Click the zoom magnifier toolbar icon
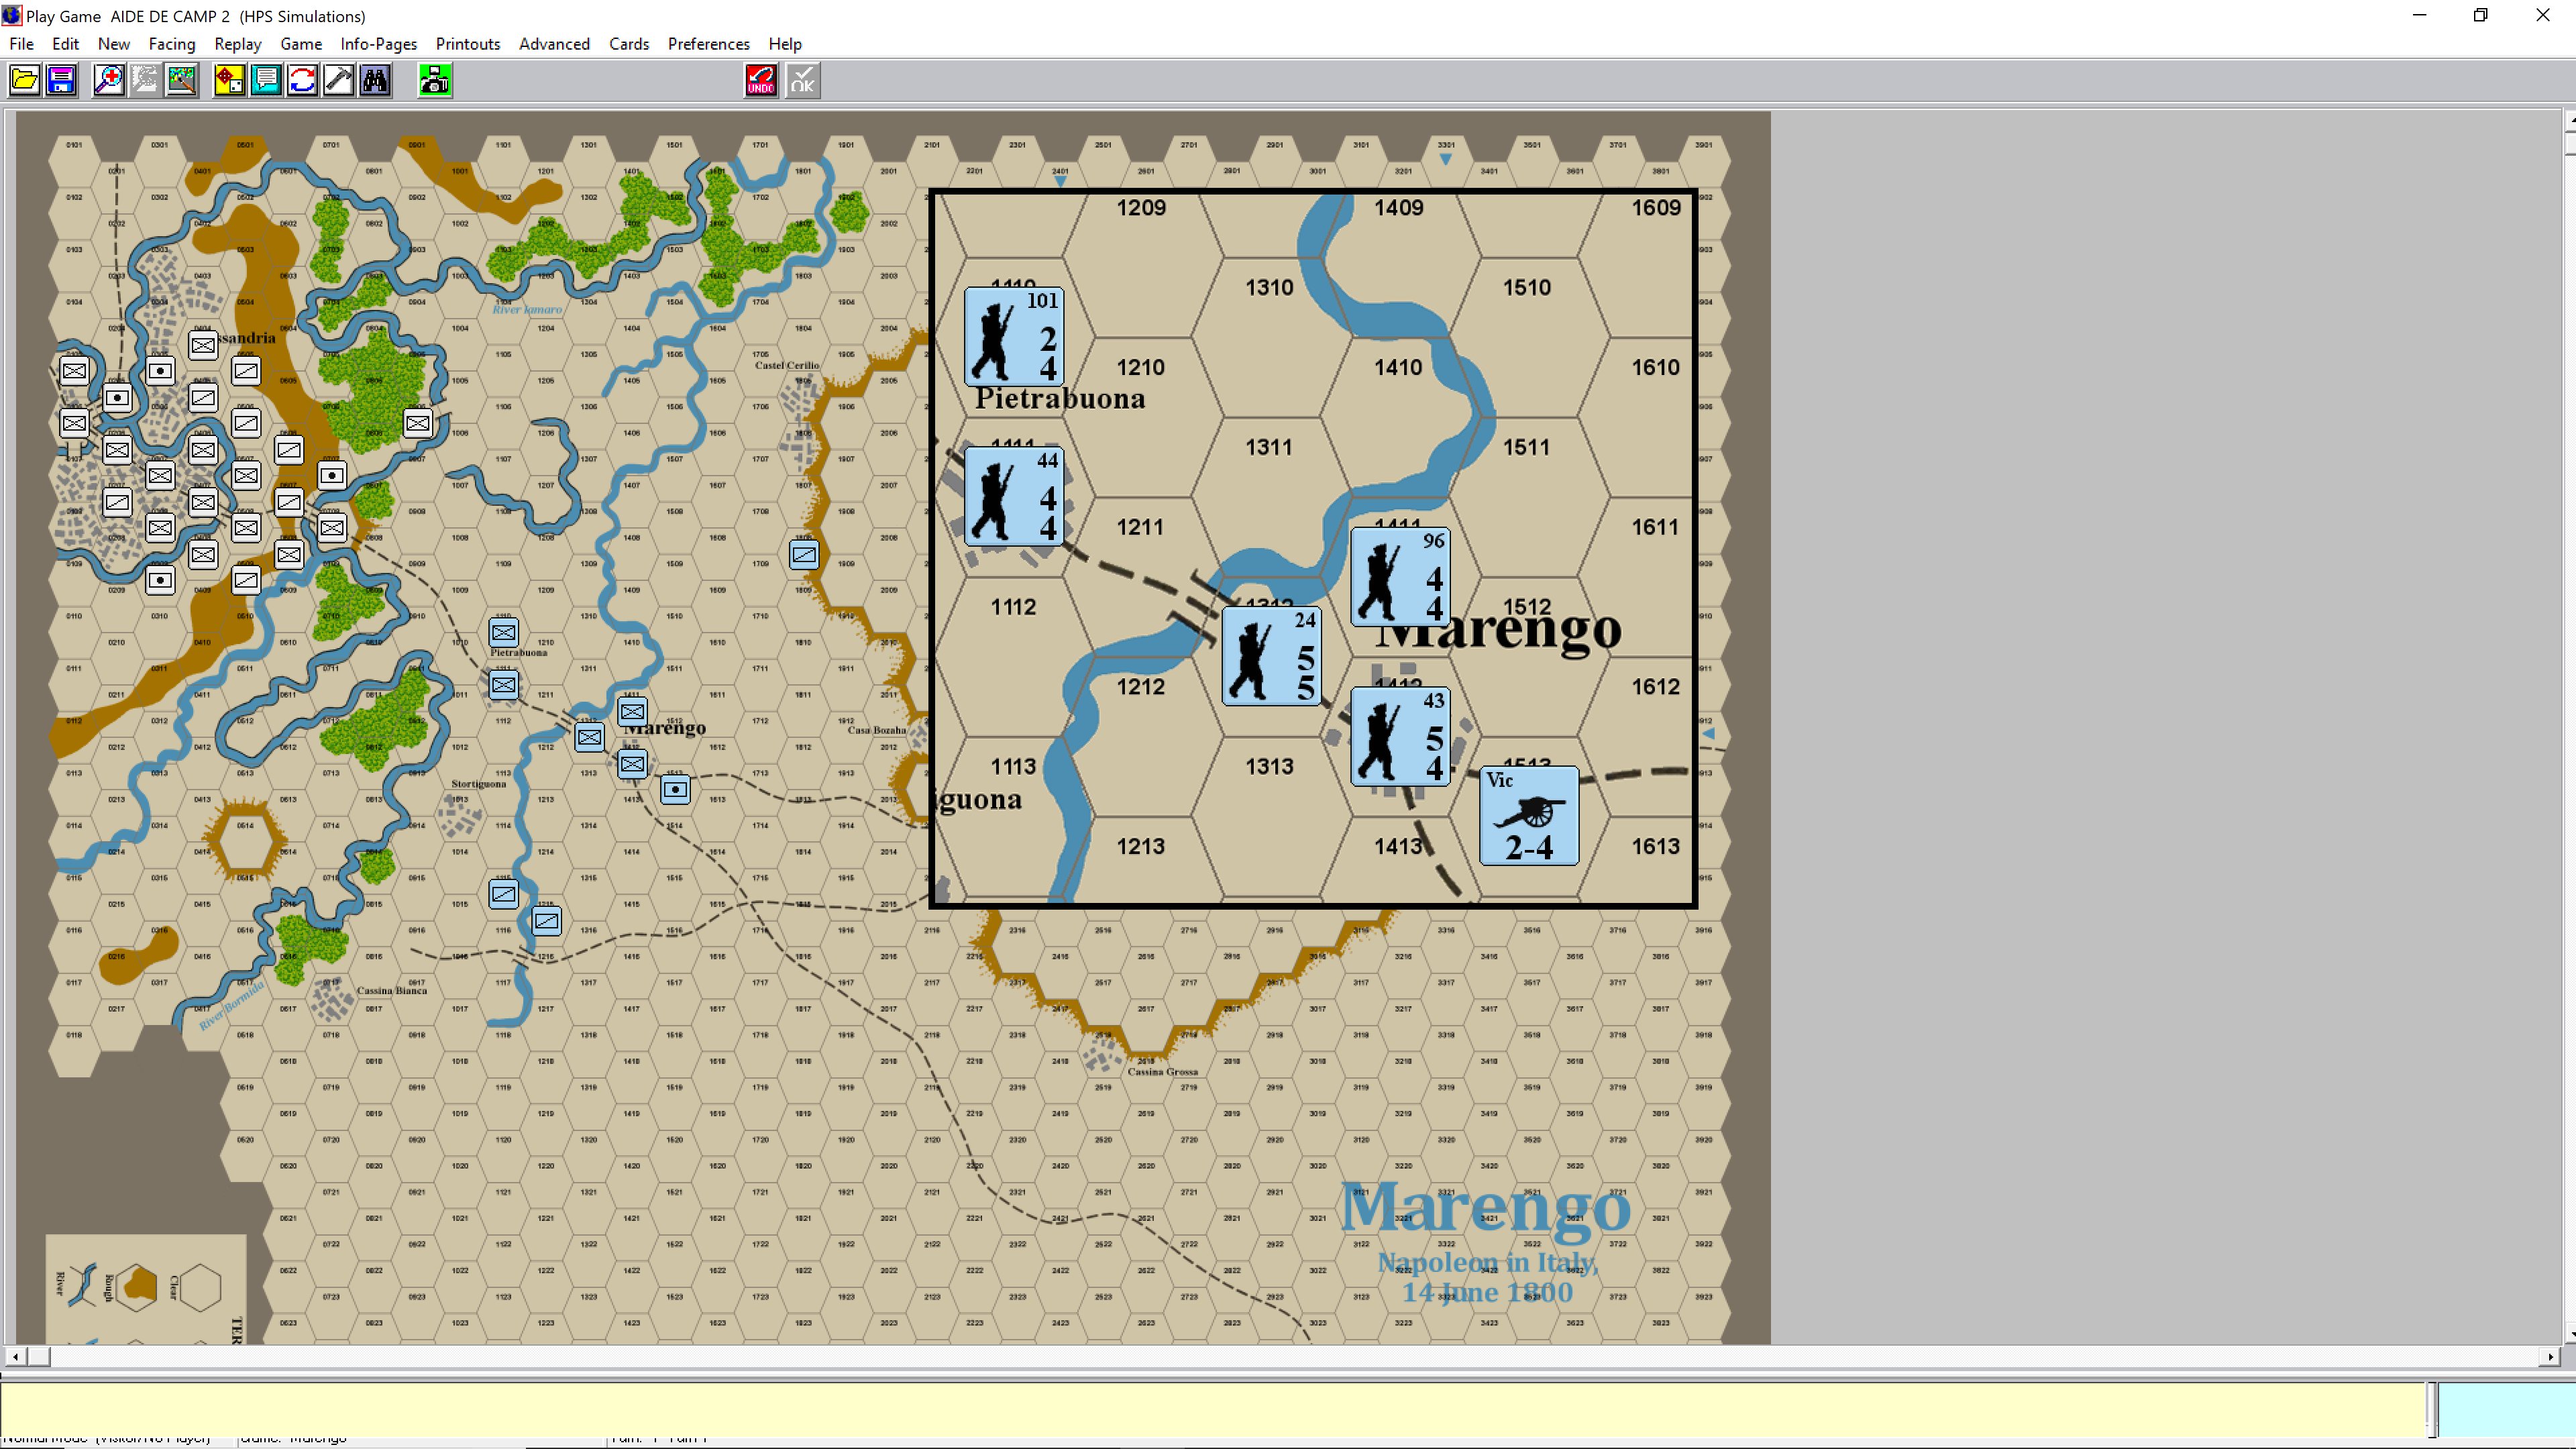2576x1449 pixels. [109, 80]
